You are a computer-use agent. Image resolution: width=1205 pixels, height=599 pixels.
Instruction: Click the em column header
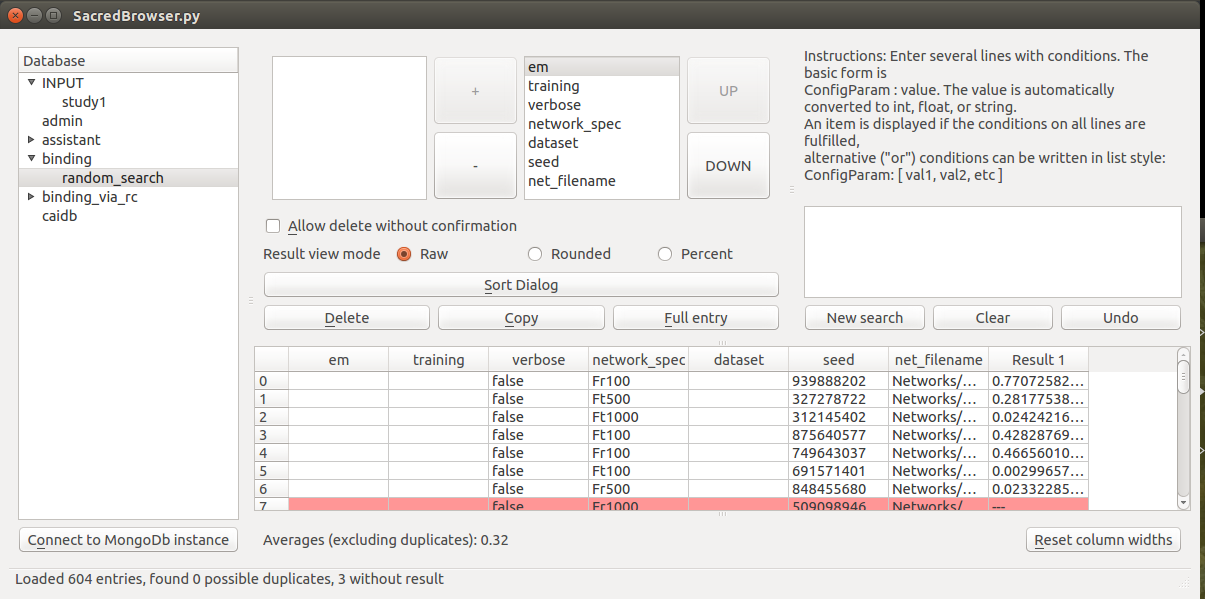[339, 360]
